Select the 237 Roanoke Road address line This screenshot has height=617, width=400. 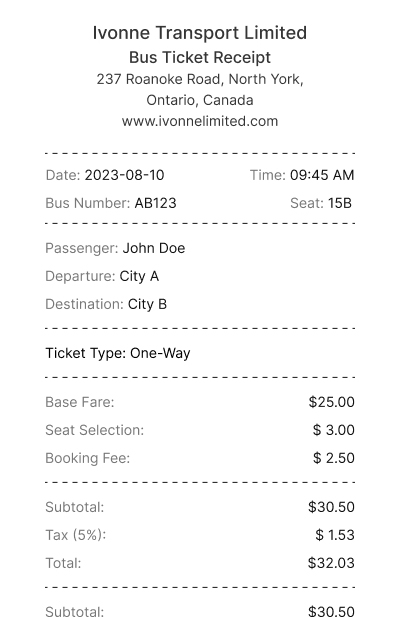click(x=200, y=79)
